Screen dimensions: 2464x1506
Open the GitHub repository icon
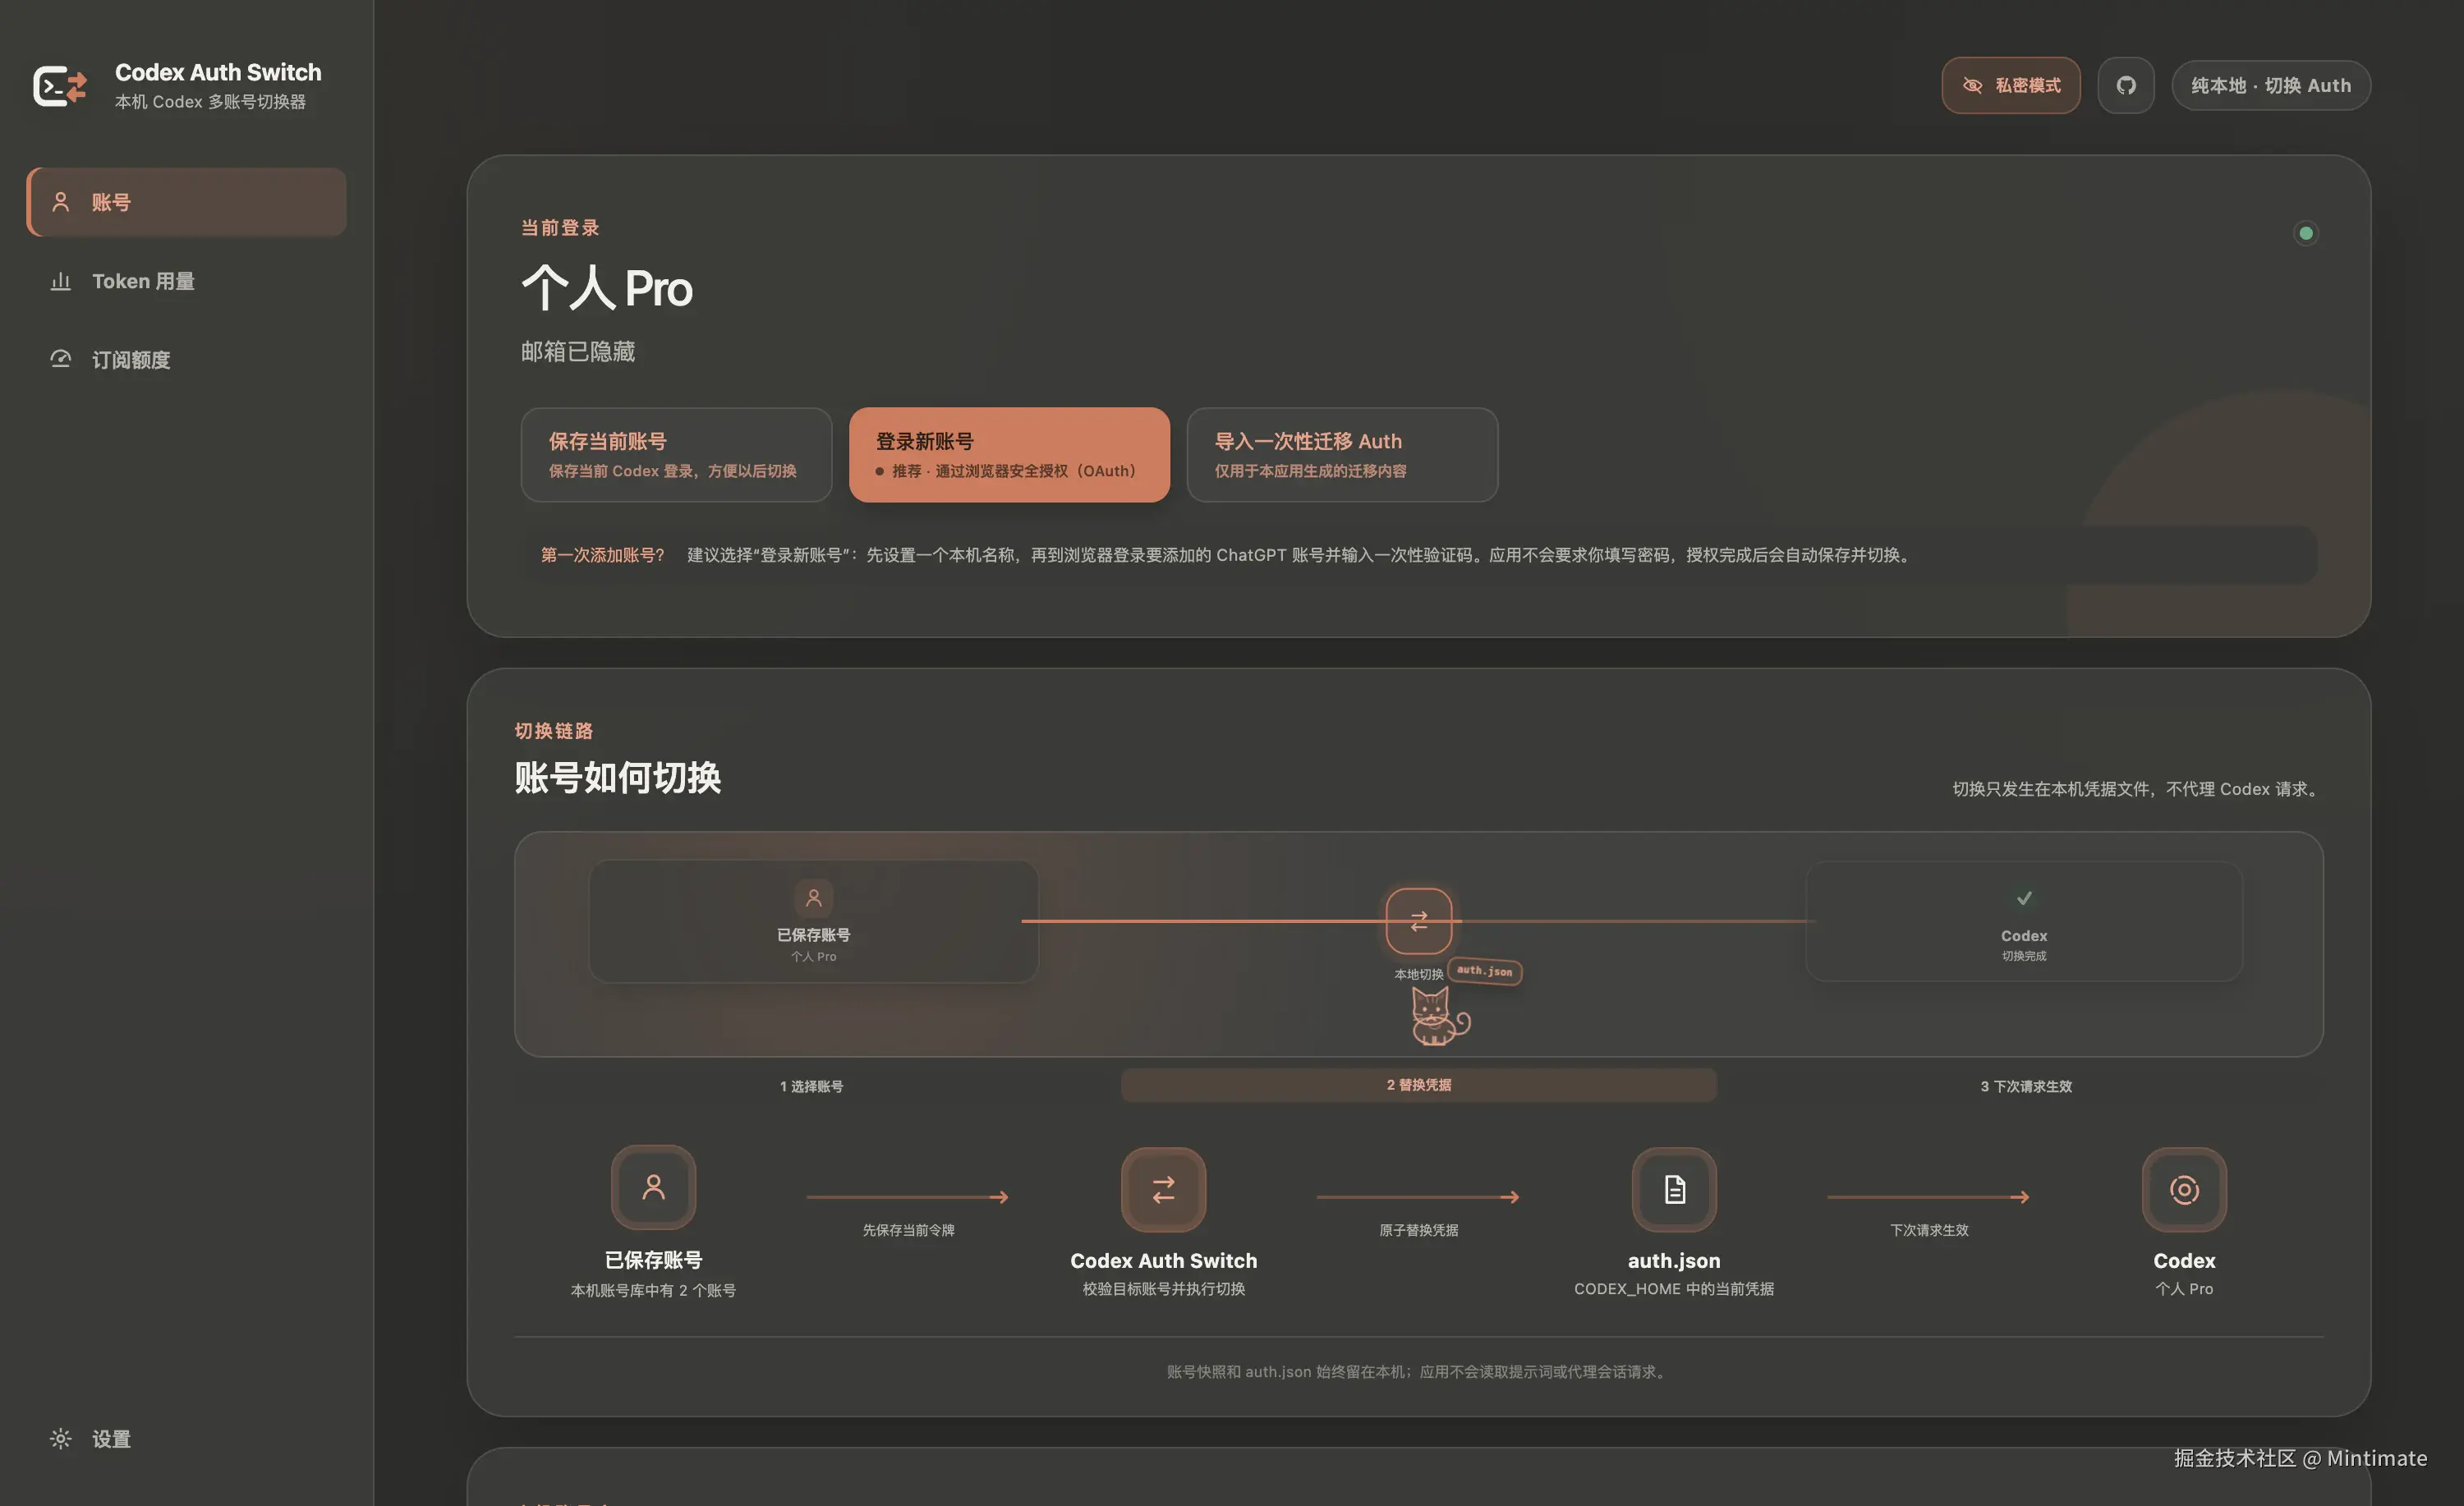click(x=2126, y=86)
